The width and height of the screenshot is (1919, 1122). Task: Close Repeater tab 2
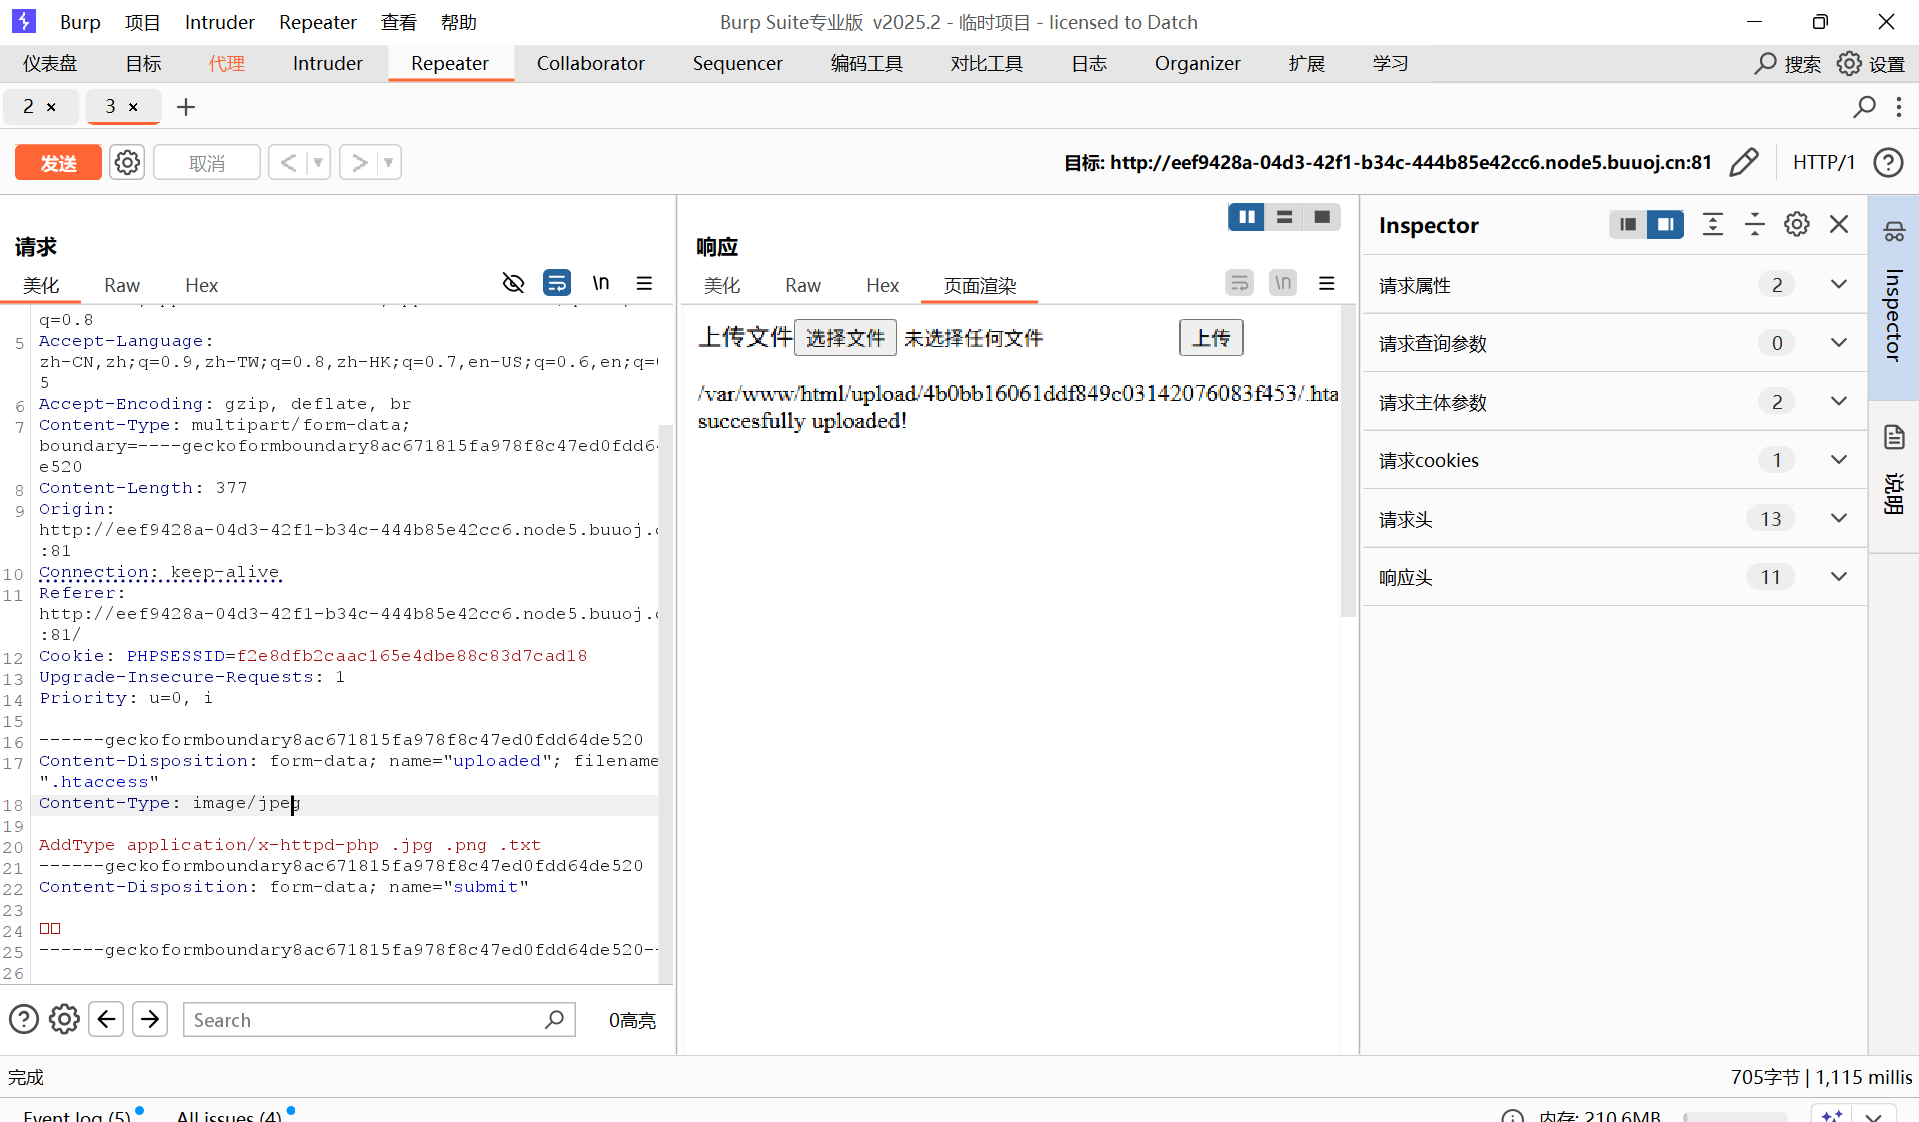point(51,107)
